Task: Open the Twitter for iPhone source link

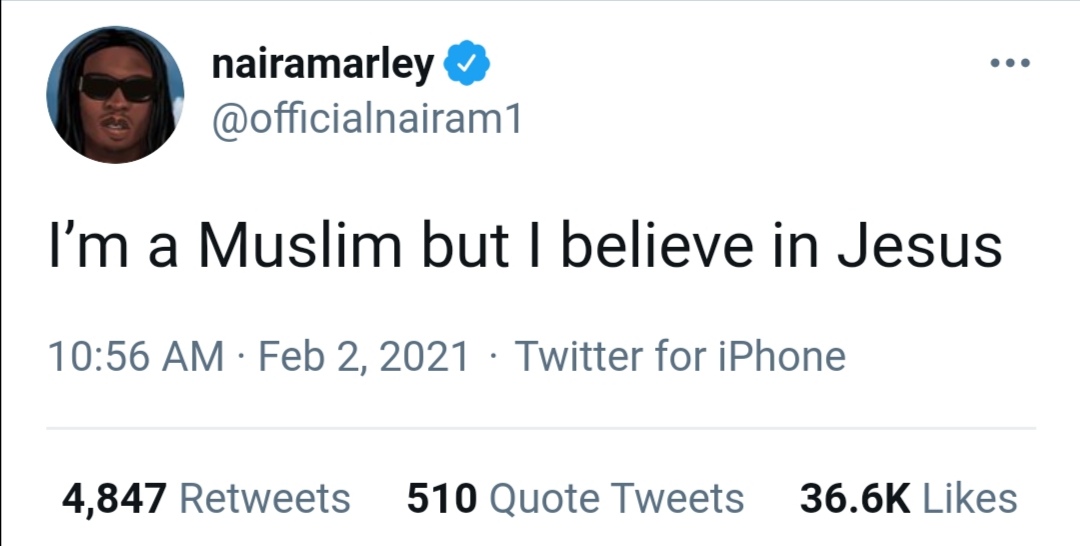Action: (x=680, y=356)
